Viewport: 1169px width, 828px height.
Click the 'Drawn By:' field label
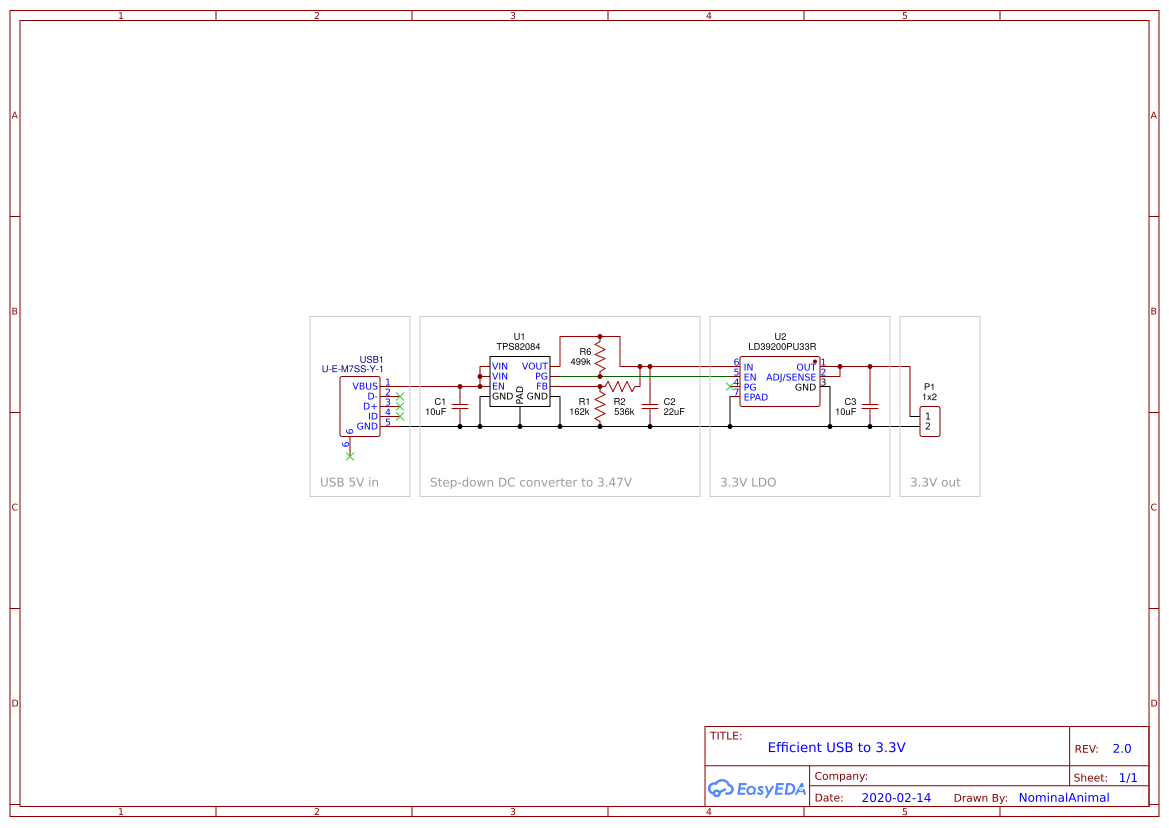(x=980, y=797)
